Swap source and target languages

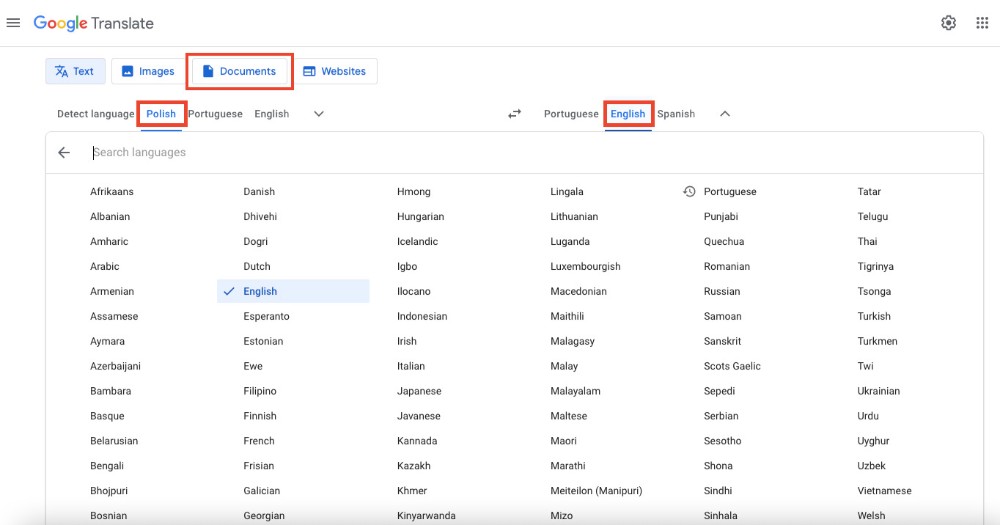[x=514, y=114]
